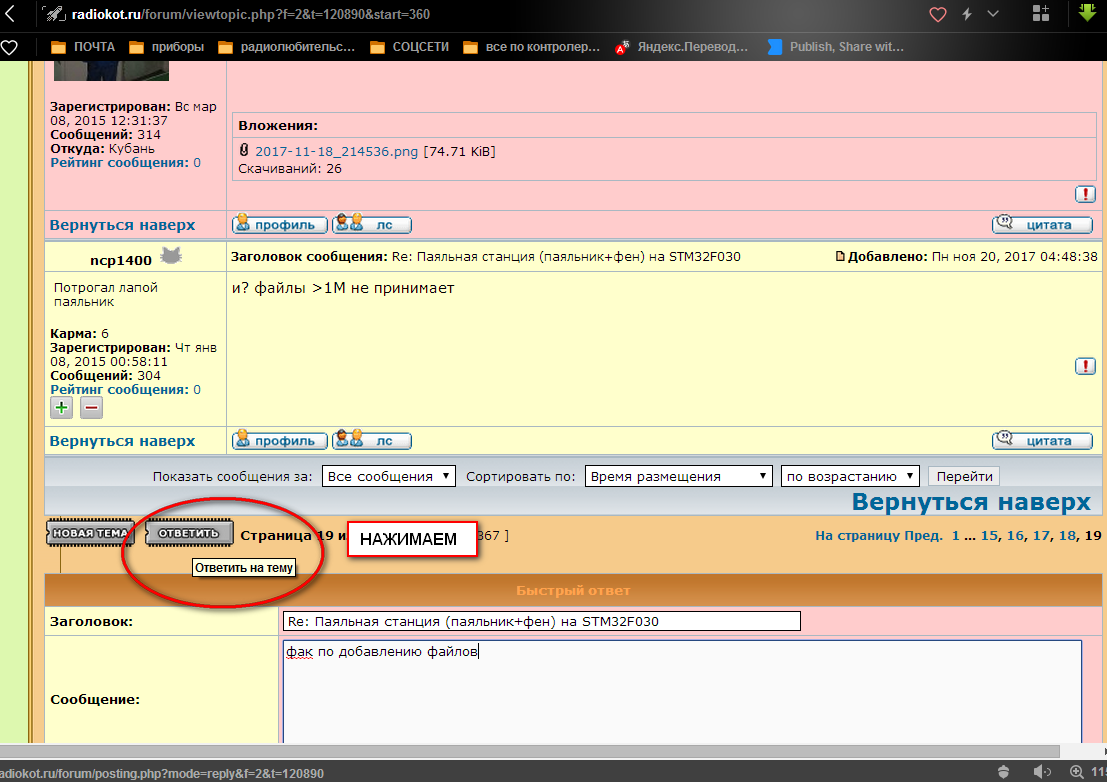Viewport: 1107px width, 782px height.
Task: Click the extensions grid-plus icon
Action: click(x=1041, y=14)
